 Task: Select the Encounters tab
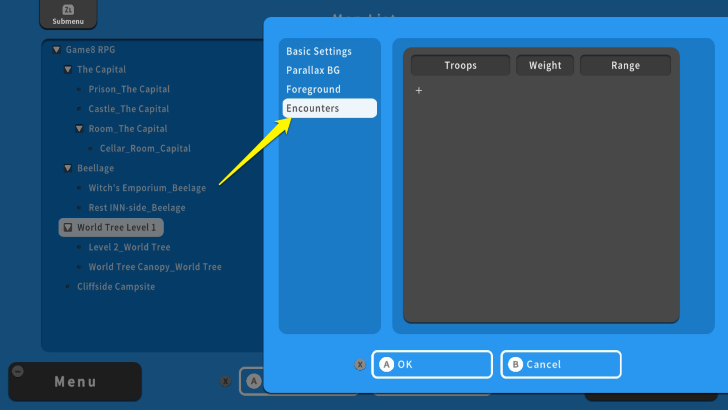pos(313,108)
